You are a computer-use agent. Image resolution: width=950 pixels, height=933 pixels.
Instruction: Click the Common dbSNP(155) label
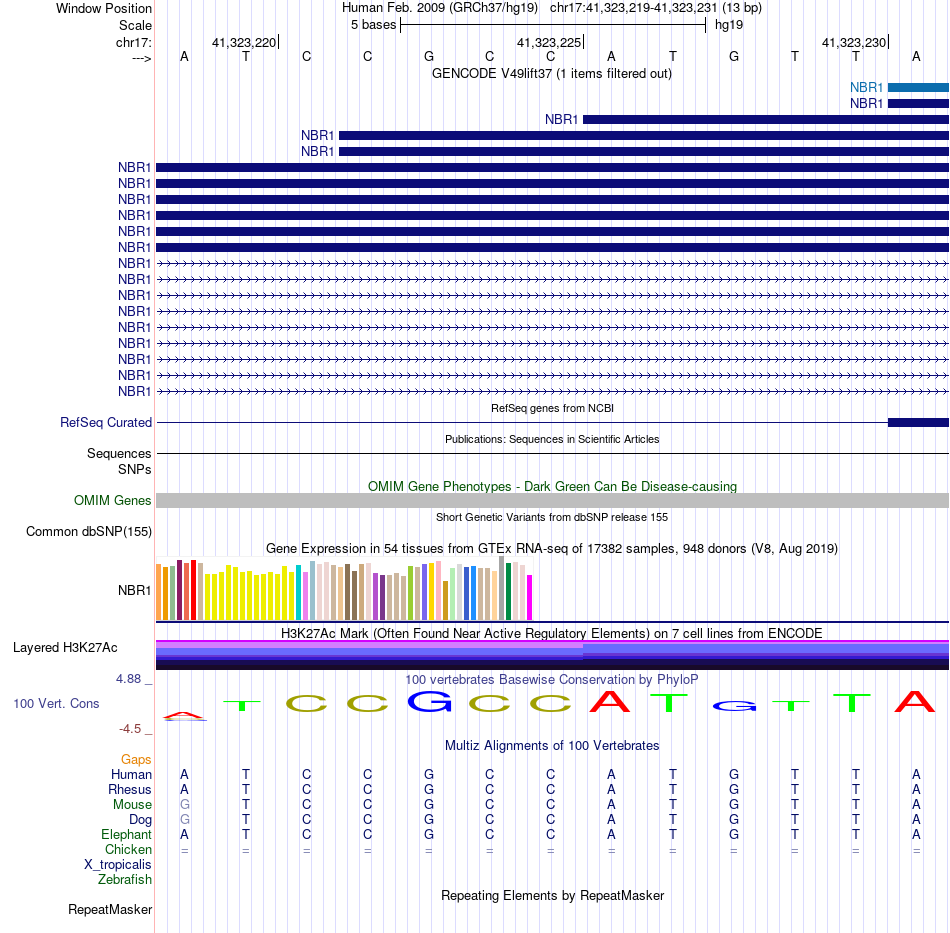[89, 531]
